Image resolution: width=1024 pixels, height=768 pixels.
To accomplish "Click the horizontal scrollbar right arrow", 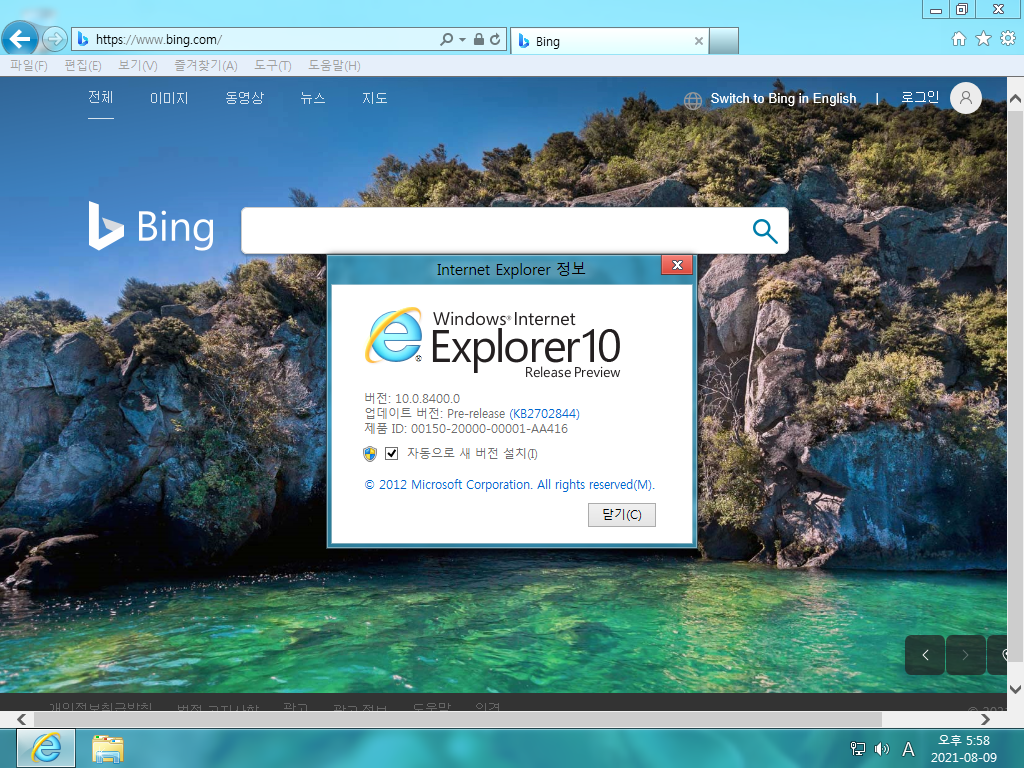I will tap(985, 719).
